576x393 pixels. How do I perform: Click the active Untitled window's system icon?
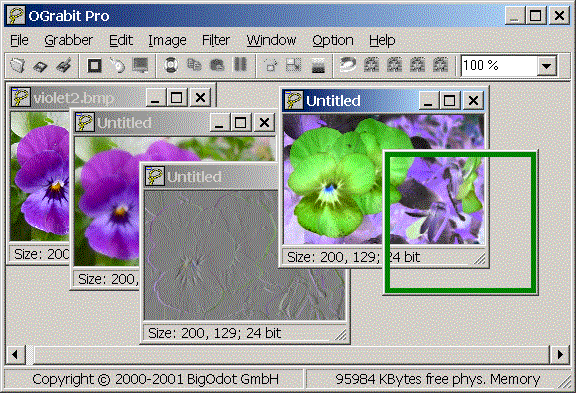294,100
